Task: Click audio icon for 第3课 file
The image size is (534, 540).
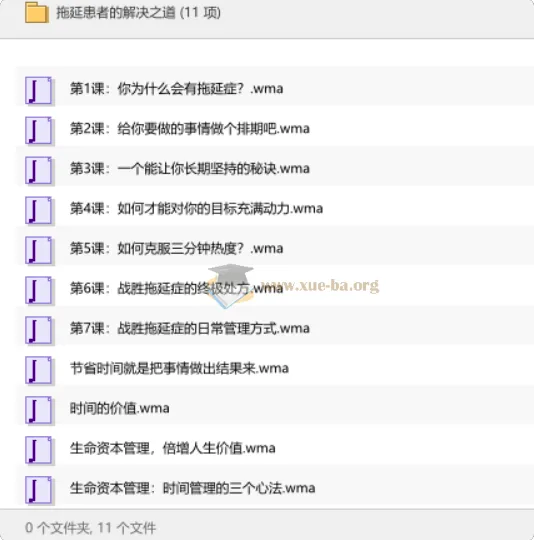Action: click(x=39, y=170)
